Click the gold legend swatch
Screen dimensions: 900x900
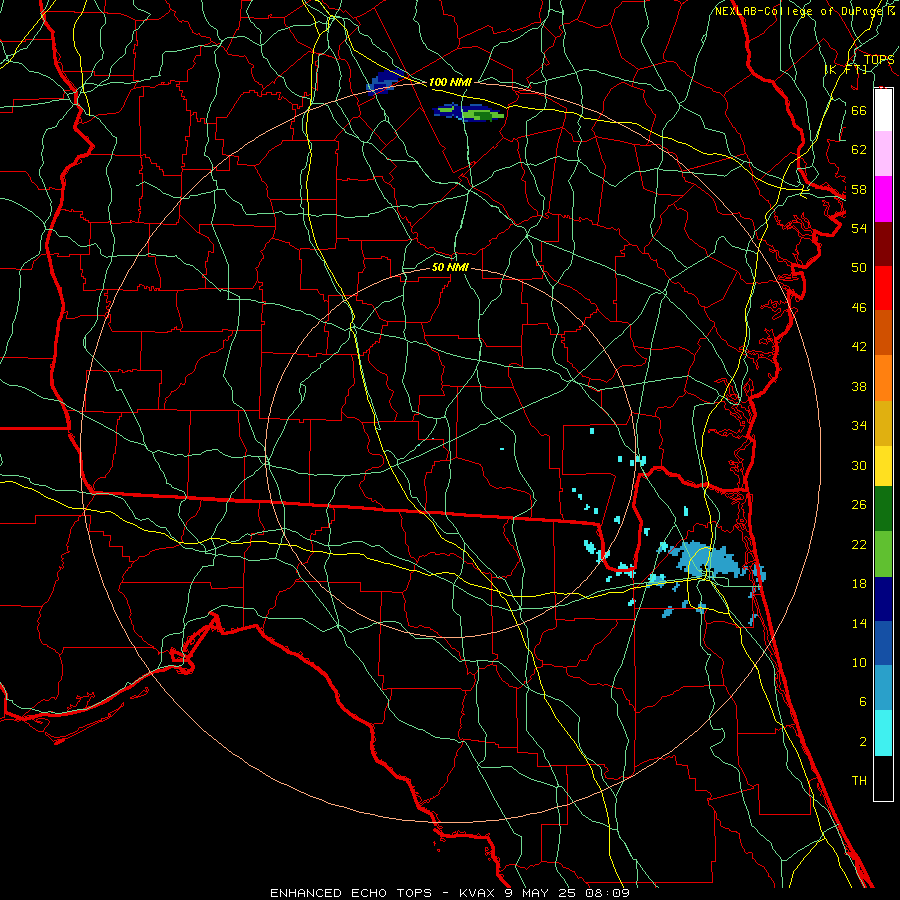pyautogui.click(x=883, y=423)
